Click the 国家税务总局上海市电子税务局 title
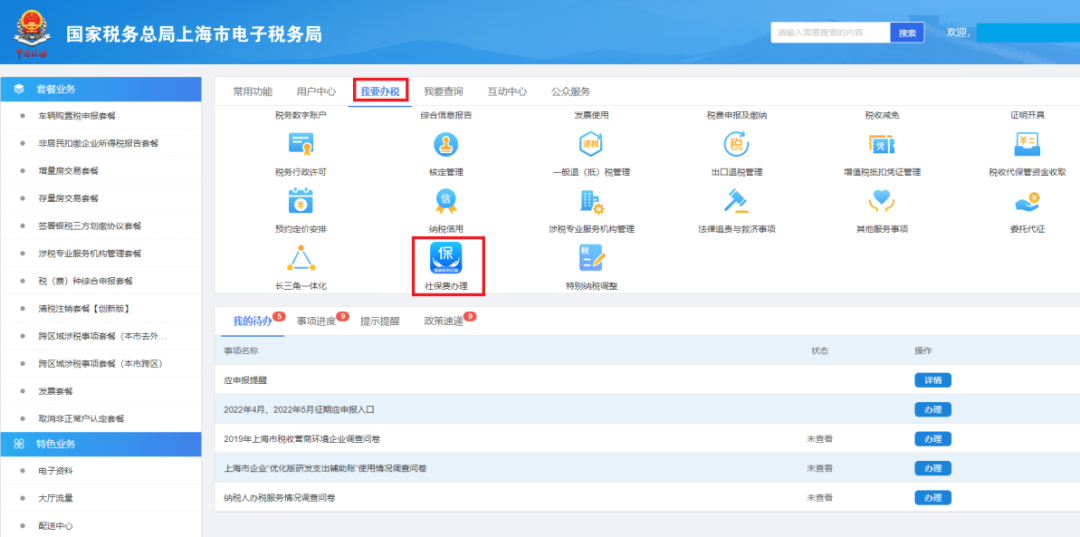This screenshot has width=1080, height=537. point(194,34)
